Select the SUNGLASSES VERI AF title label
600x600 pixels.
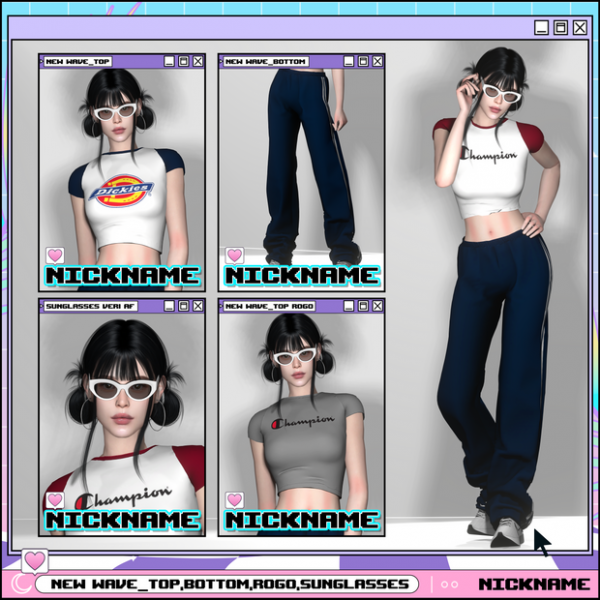click(x=91, y=306)
